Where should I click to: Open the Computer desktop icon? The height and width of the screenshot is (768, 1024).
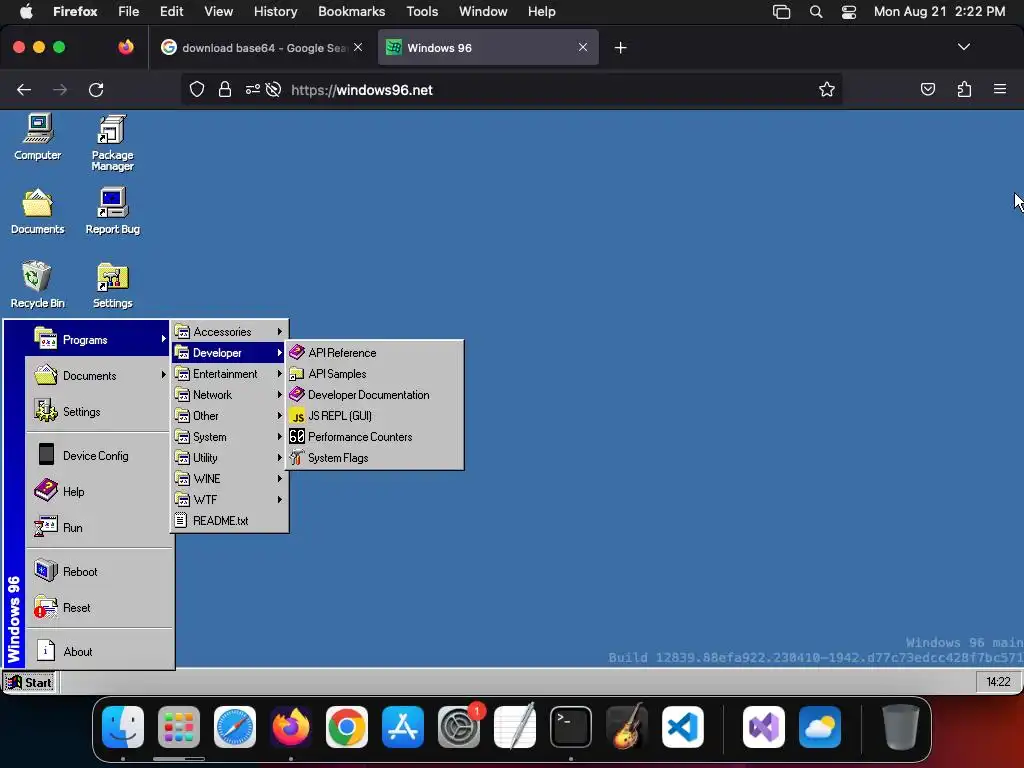point(37,137)
